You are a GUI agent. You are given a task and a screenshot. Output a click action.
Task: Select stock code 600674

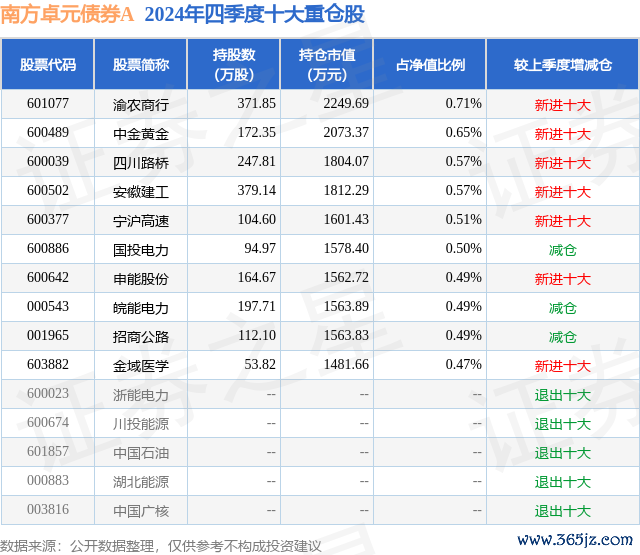(x=48, y=422)
